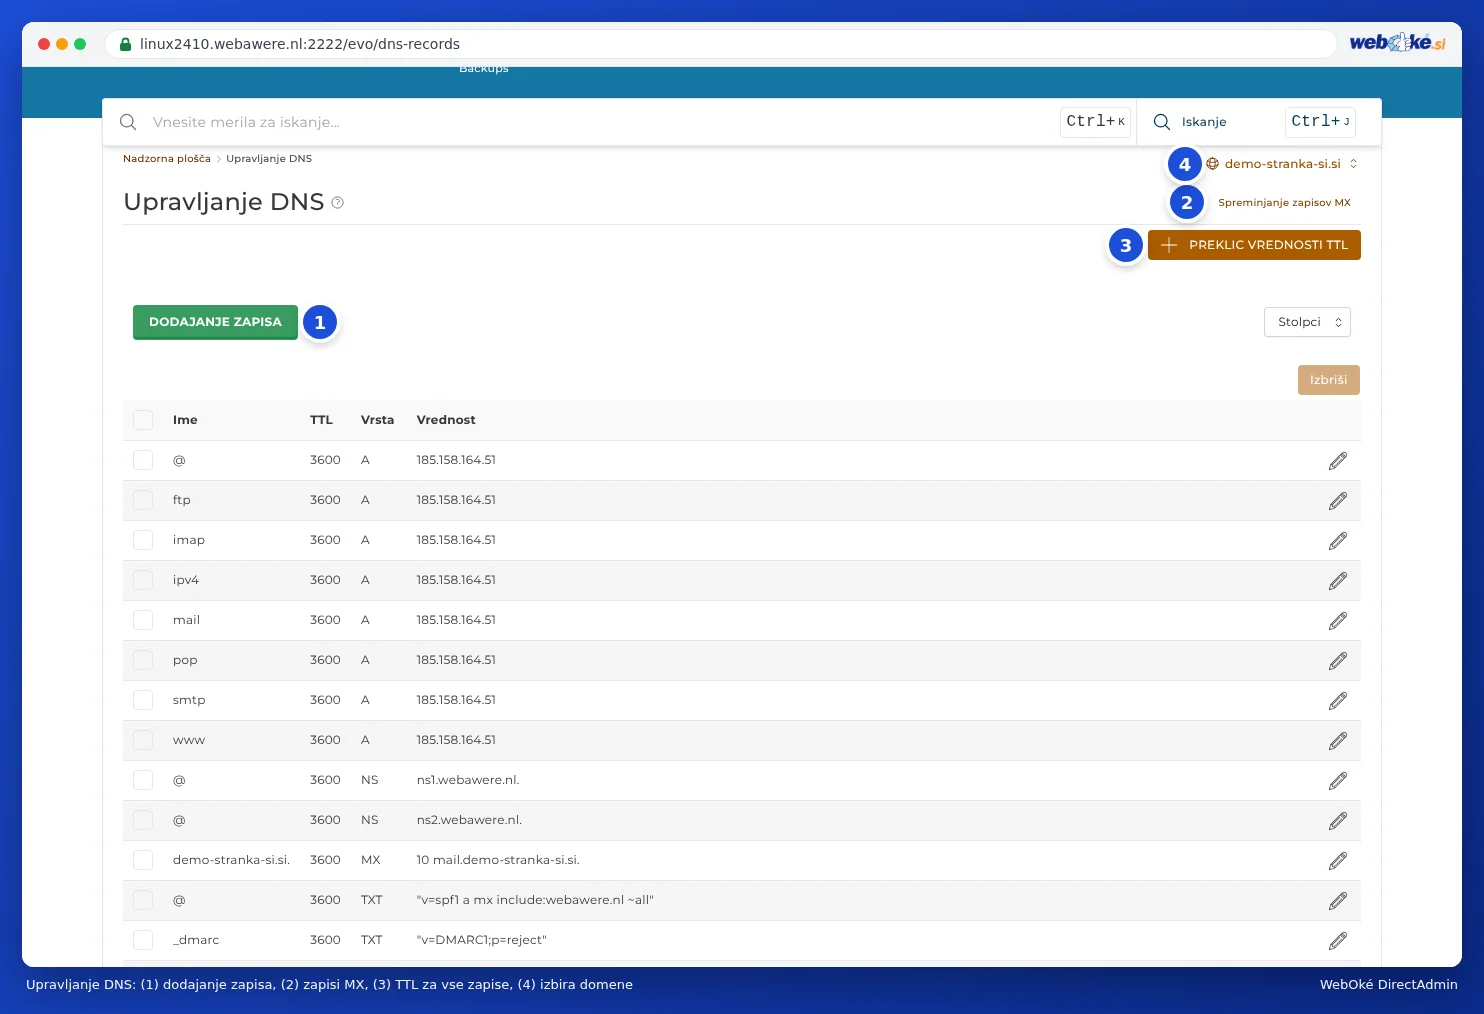
Task: Check the demo-stranka-si.si MX record checkbox
Action: tap(143, 860)
